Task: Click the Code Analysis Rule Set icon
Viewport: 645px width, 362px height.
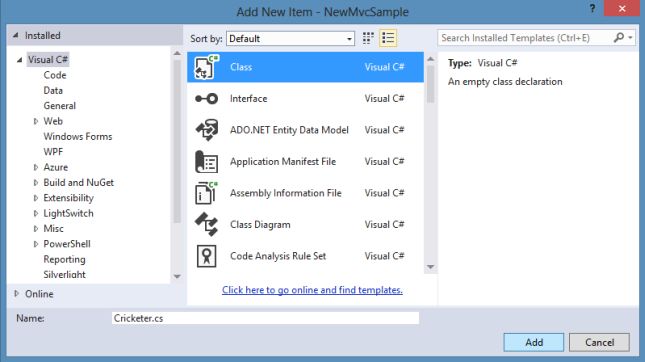Action: pos(206,256)
